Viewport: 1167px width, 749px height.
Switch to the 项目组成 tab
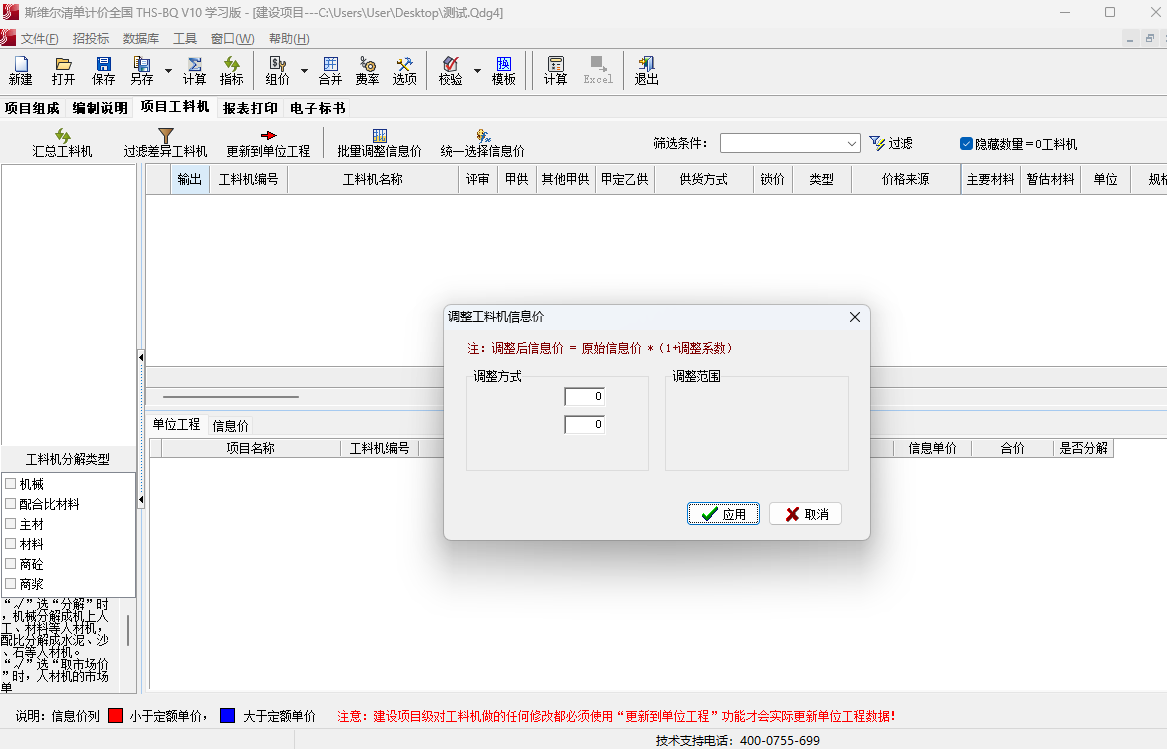tap(32, 108)
